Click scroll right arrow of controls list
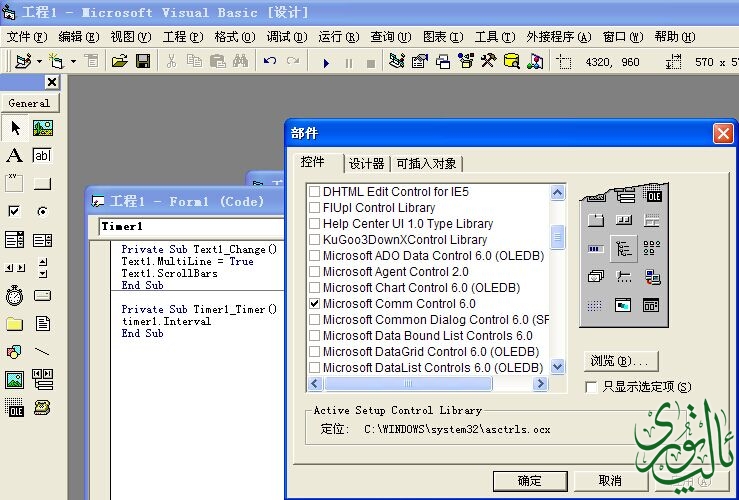Screen dimensions: 739x500 541,384
